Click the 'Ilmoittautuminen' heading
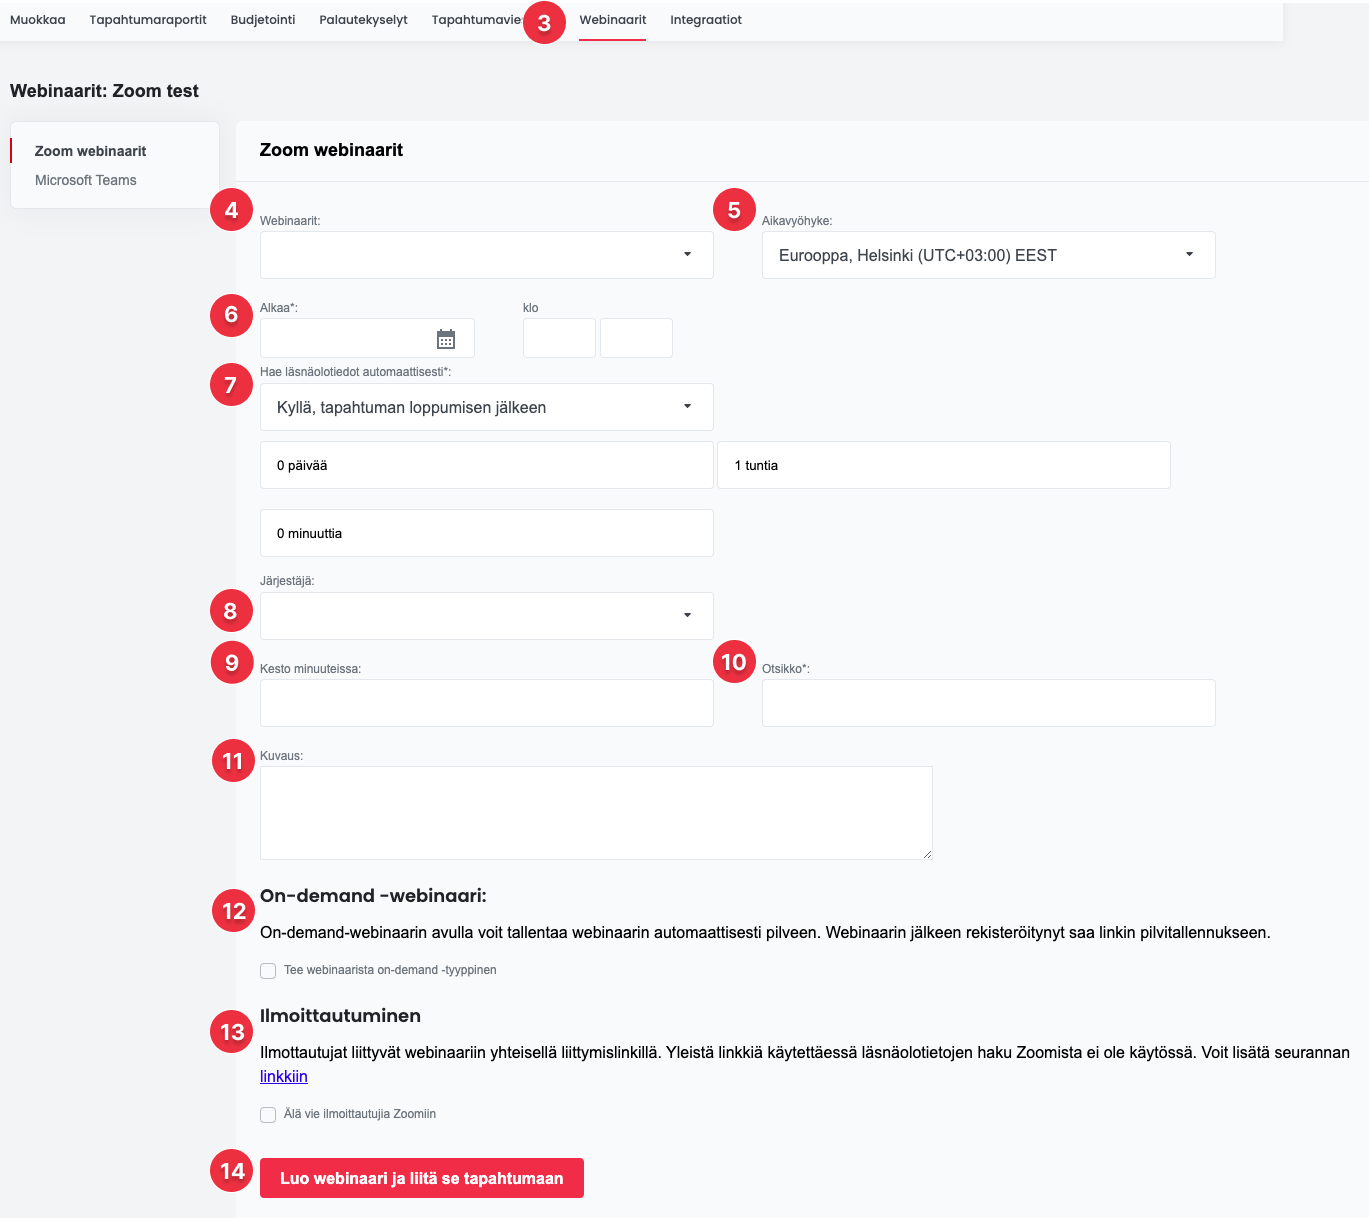The width and height of the screenshot is (1369, 1218). pyautogui.click(x=340, y=1016)
